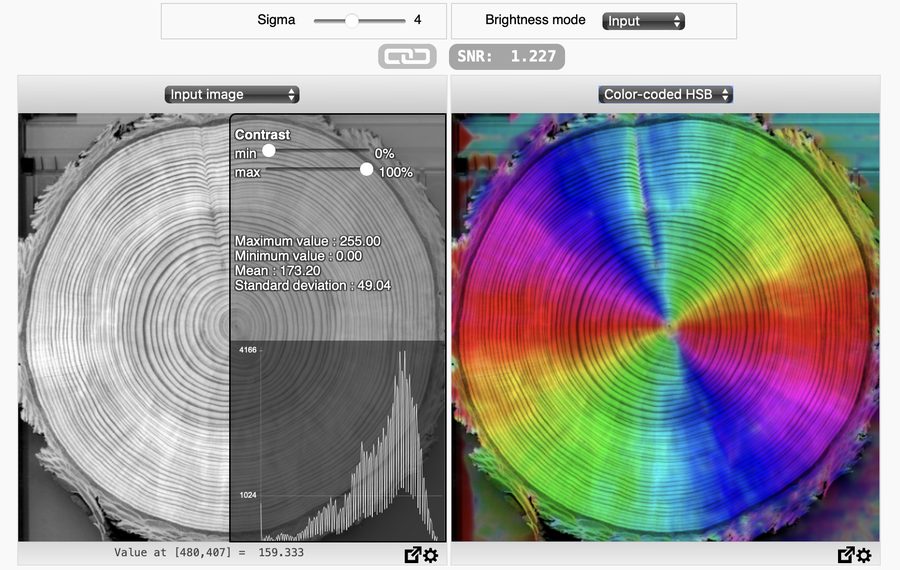Click the Maximum value : 255.00 text

(x=308, y=241)
